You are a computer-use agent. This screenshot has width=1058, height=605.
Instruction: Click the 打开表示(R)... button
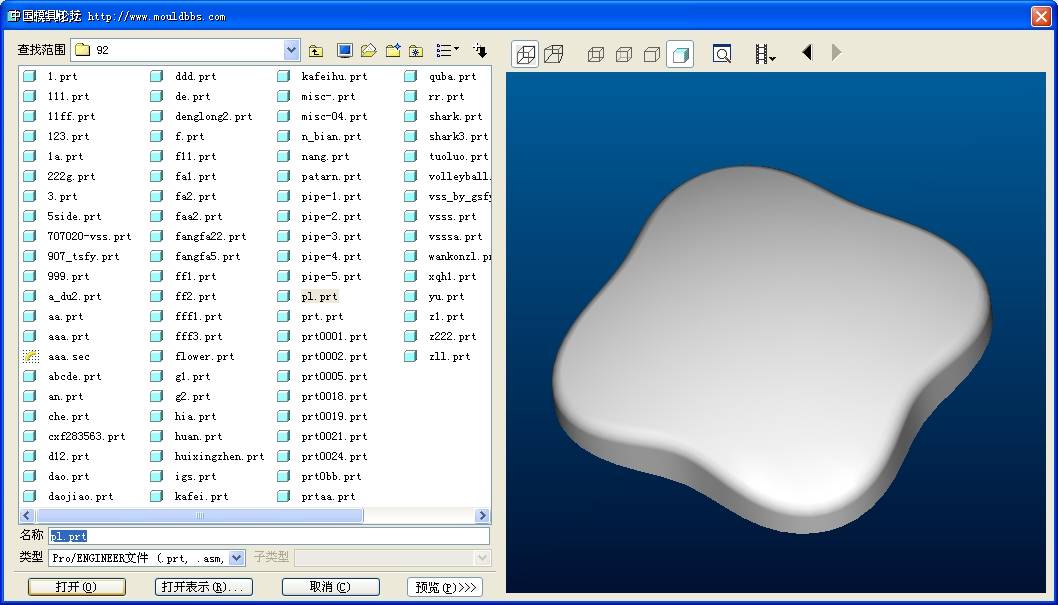click(x=204, y=587)
